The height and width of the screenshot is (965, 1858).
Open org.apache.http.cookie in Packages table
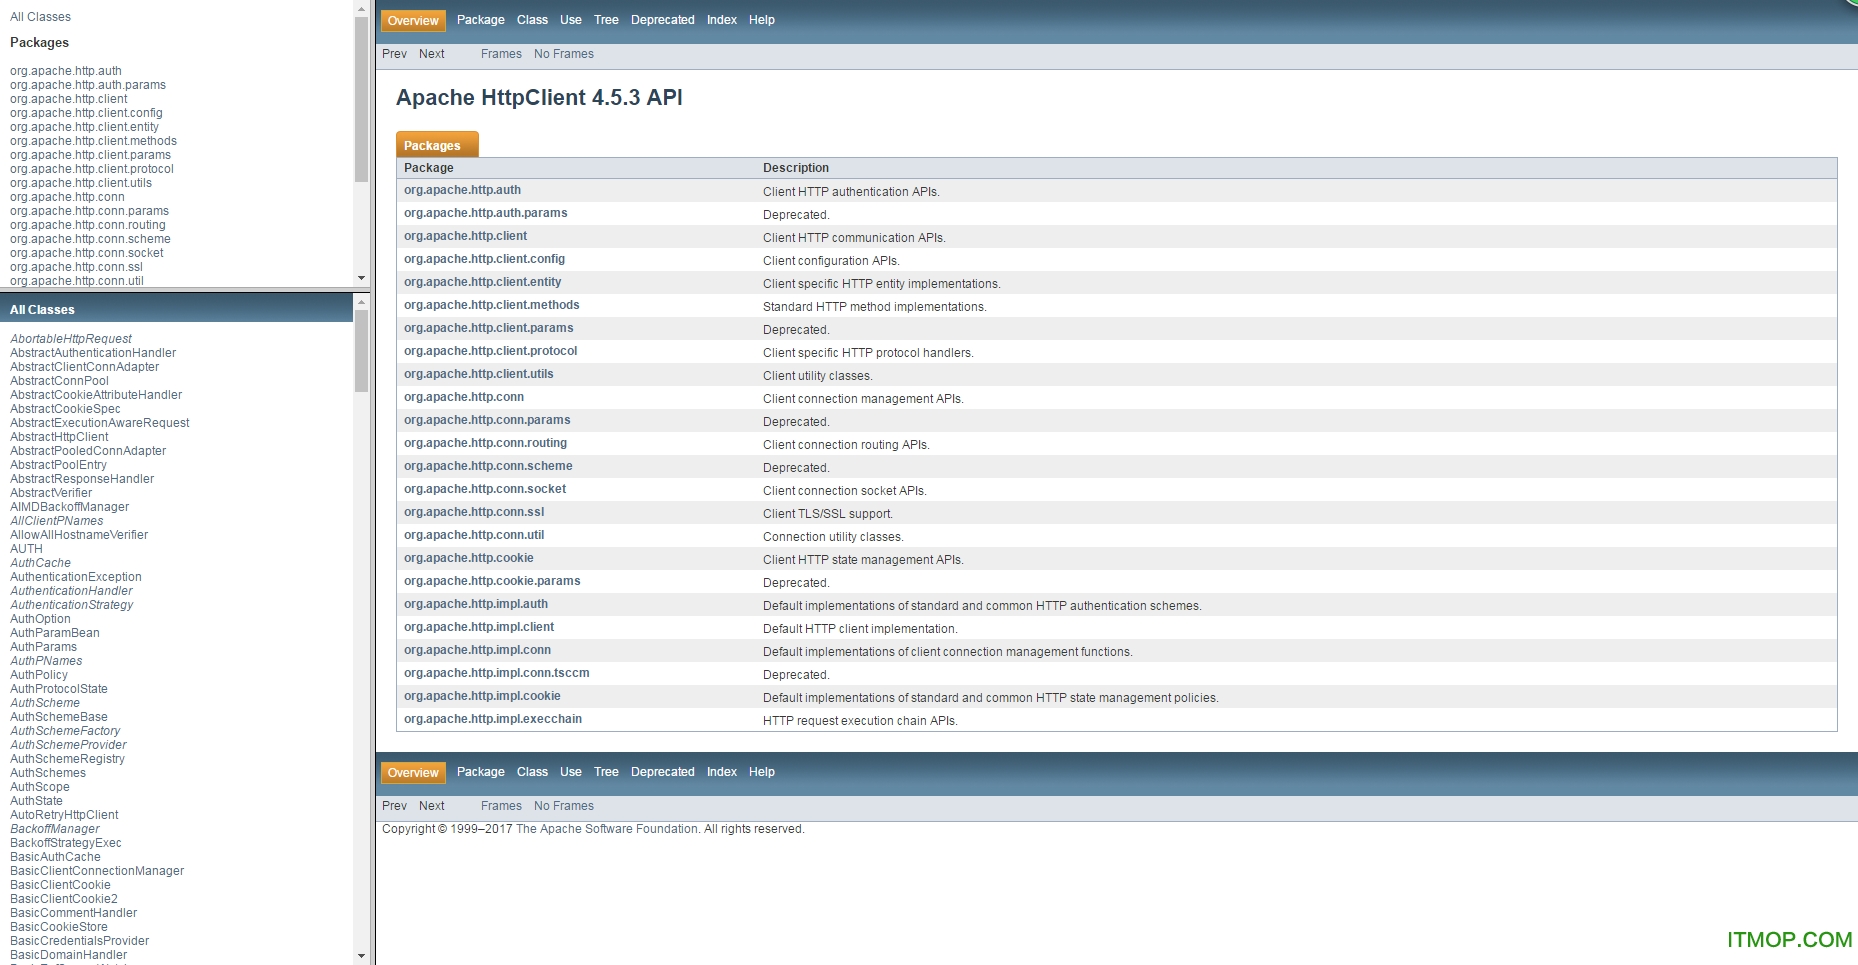(468, 558)
